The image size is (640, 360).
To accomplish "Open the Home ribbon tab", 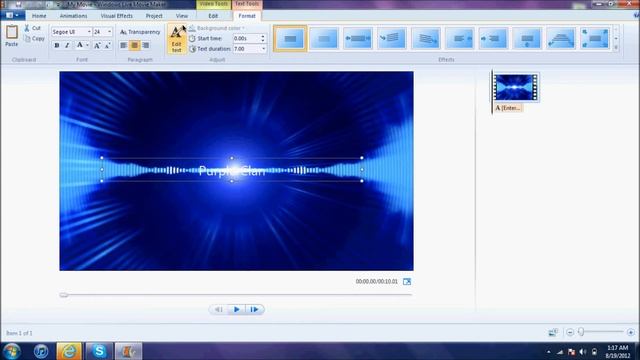I will [x=39, y=16].
